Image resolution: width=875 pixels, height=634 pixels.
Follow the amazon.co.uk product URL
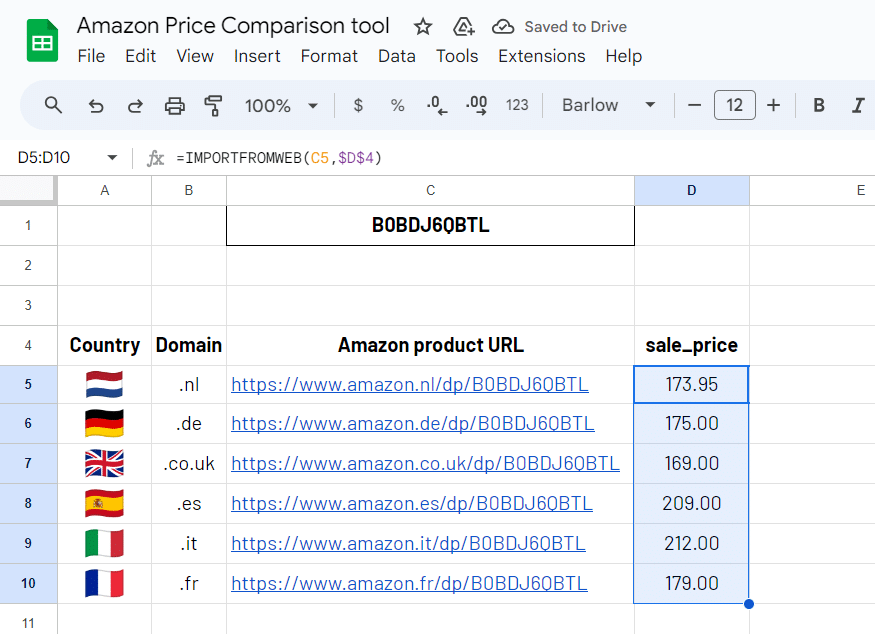tap(425, 464)
